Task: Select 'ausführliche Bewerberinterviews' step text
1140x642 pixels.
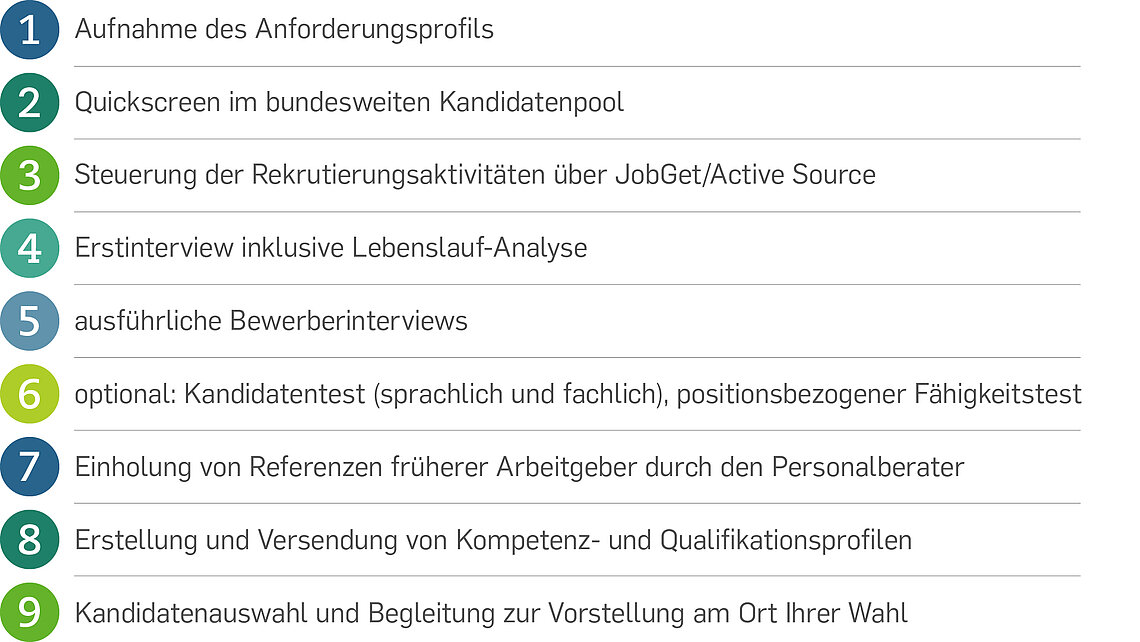Action: 271,321
